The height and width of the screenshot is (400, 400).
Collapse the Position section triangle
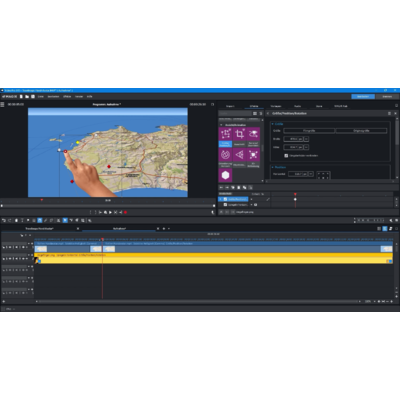click(273, 167)
